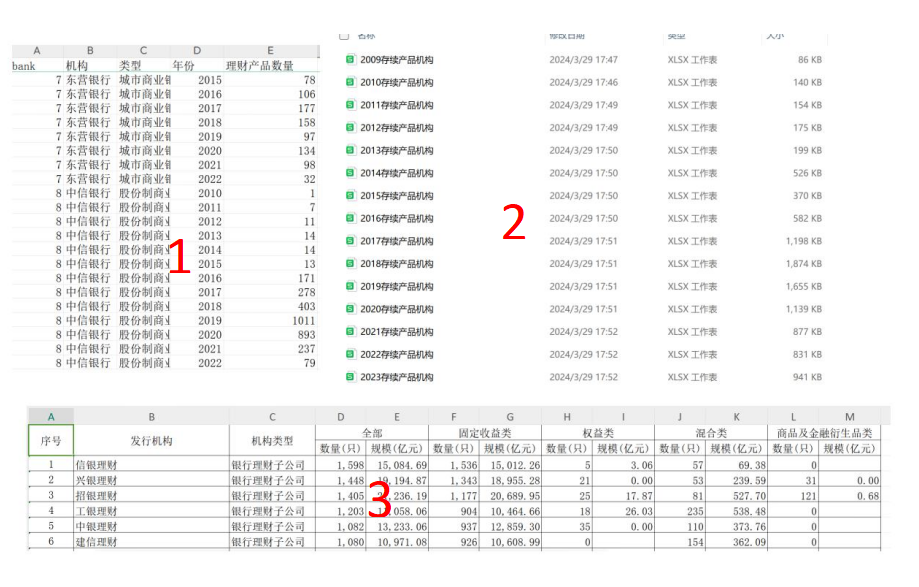Click the spreadsheet icon beside 2012存续产品机构
This screenshot has width=919, height=587.
[350, 127]
